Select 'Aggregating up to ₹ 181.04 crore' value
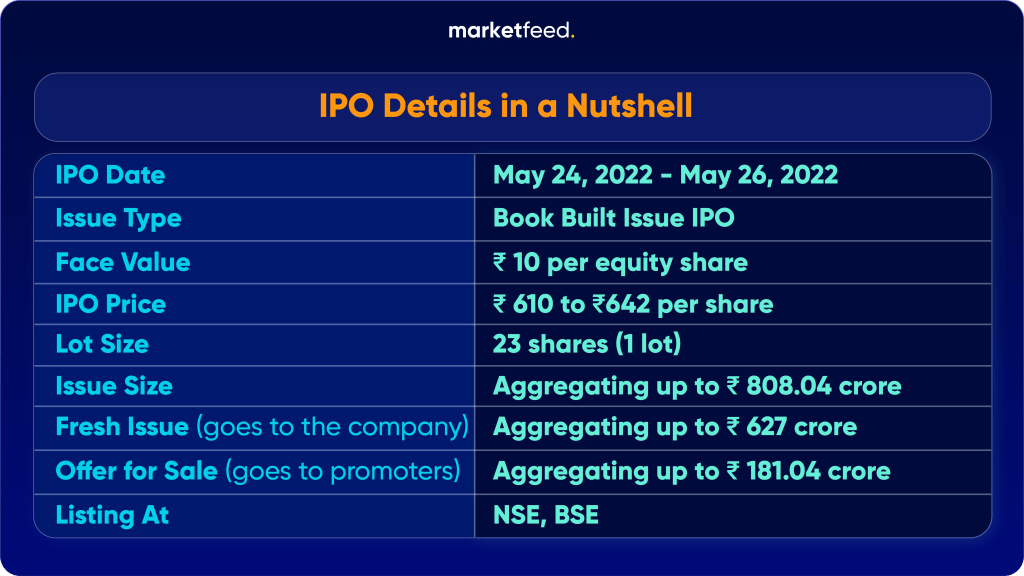1024x576 pixels. coord(692,472)
